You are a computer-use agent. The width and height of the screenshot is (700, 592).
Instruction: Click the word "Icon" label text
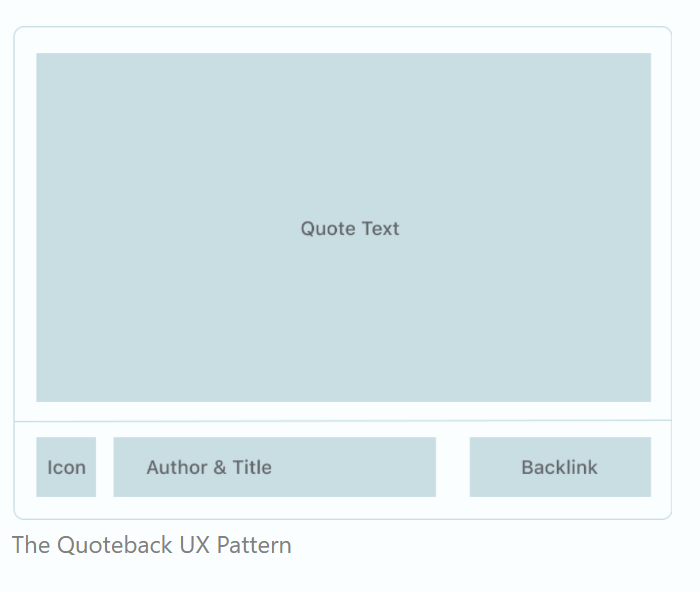tap(67, 467)
